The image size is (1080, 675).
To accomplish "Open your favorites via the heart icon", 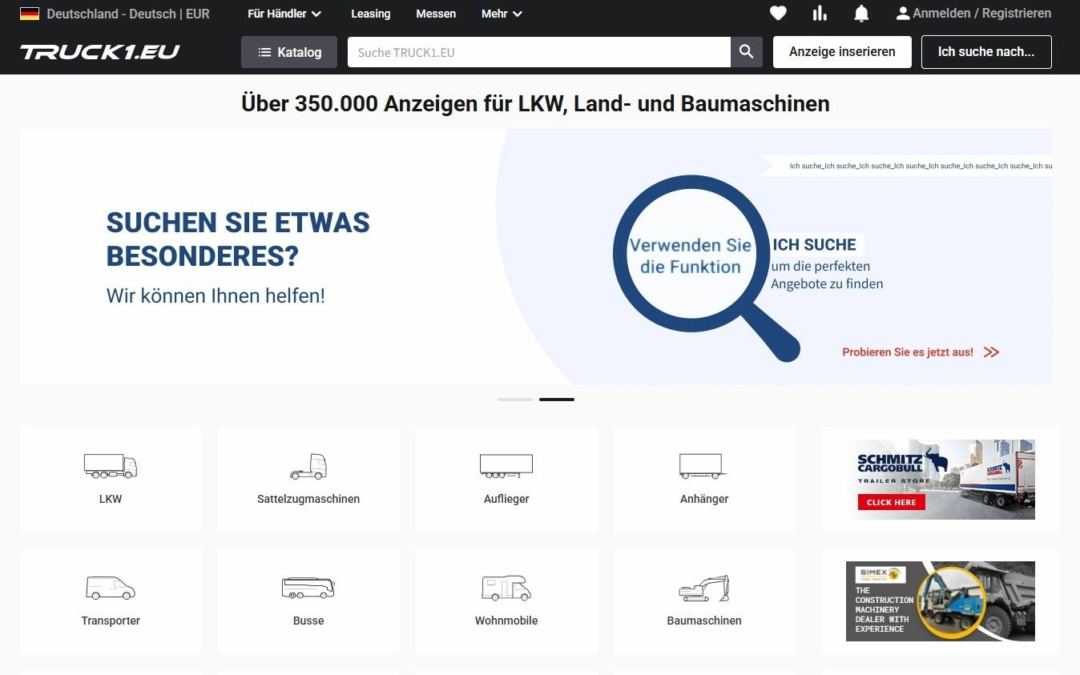I will (778, 13).
